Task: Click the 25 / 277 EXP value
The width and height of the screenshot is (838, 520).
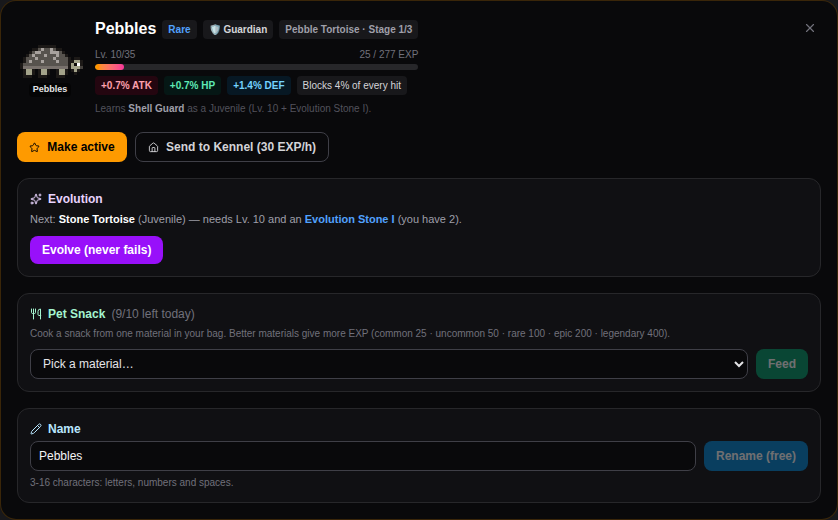Action: [389, 55]
